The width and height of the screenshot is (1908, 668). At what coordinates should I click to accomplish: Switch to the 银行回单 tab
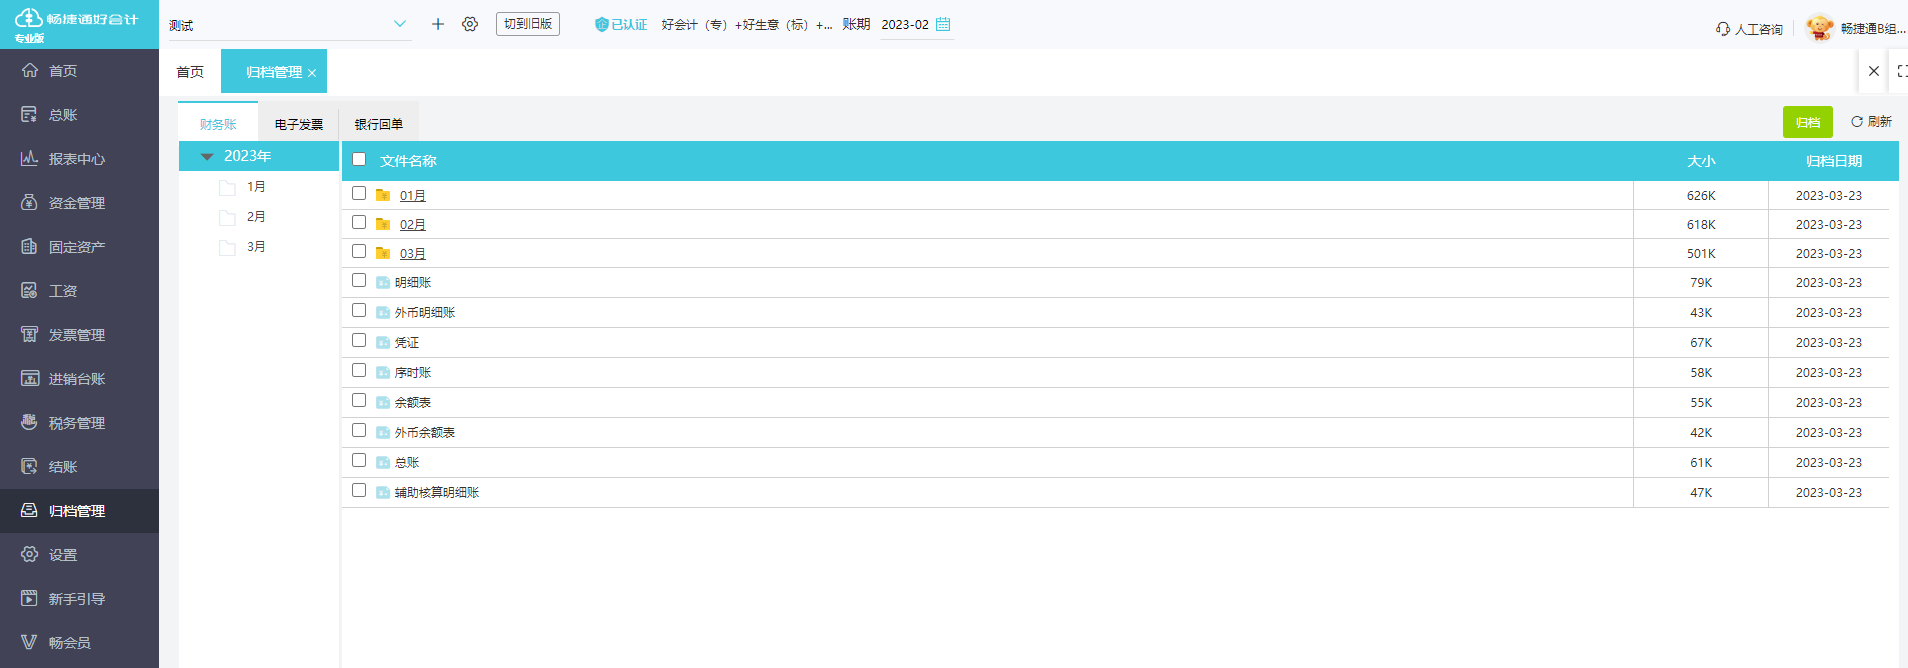[x=379, y=124]
